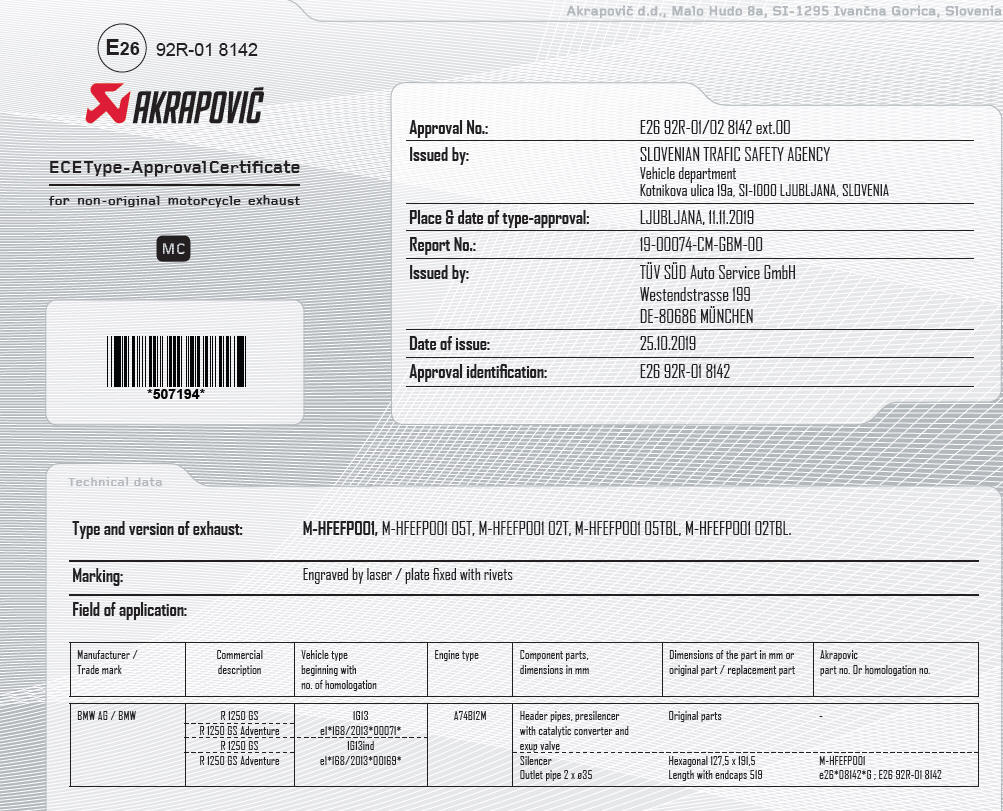The width and height of the screenshot is (1003, 811).
Task: Click 'for non-original motorcycle exhaust' subtitle
Action: point(175,201)
